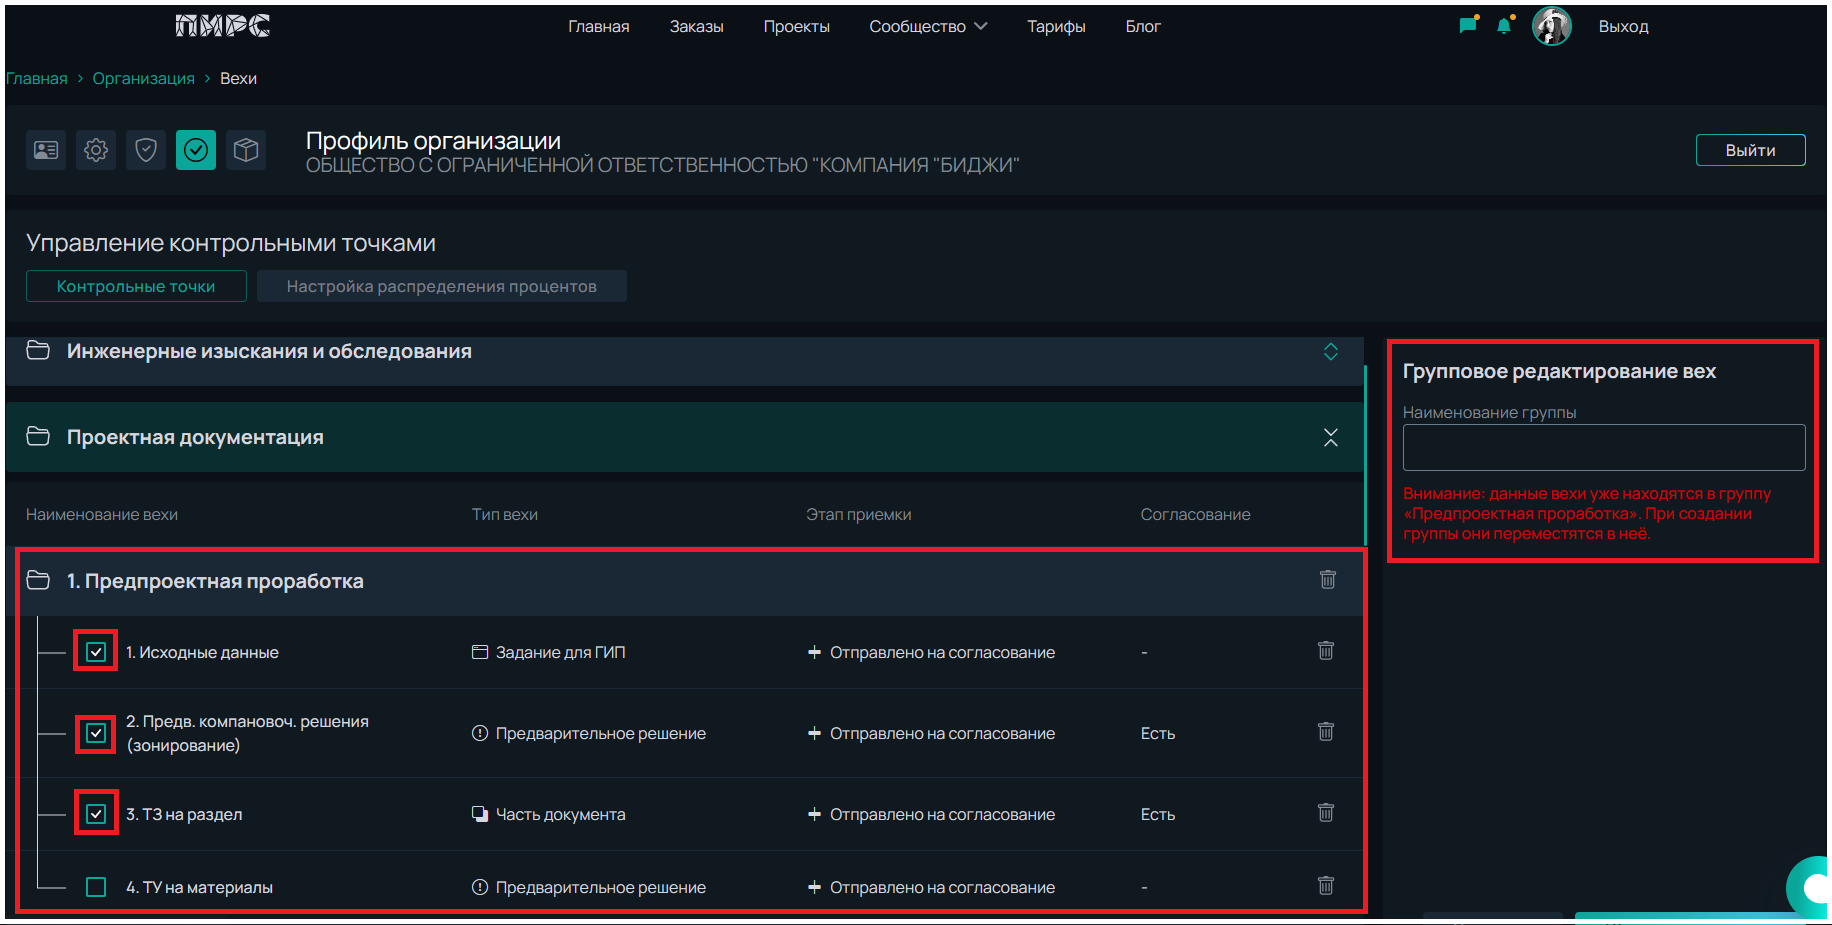Expand «Инженерные изыскания и обследования» section
1832x925 pixels.
coord(1330,352)
